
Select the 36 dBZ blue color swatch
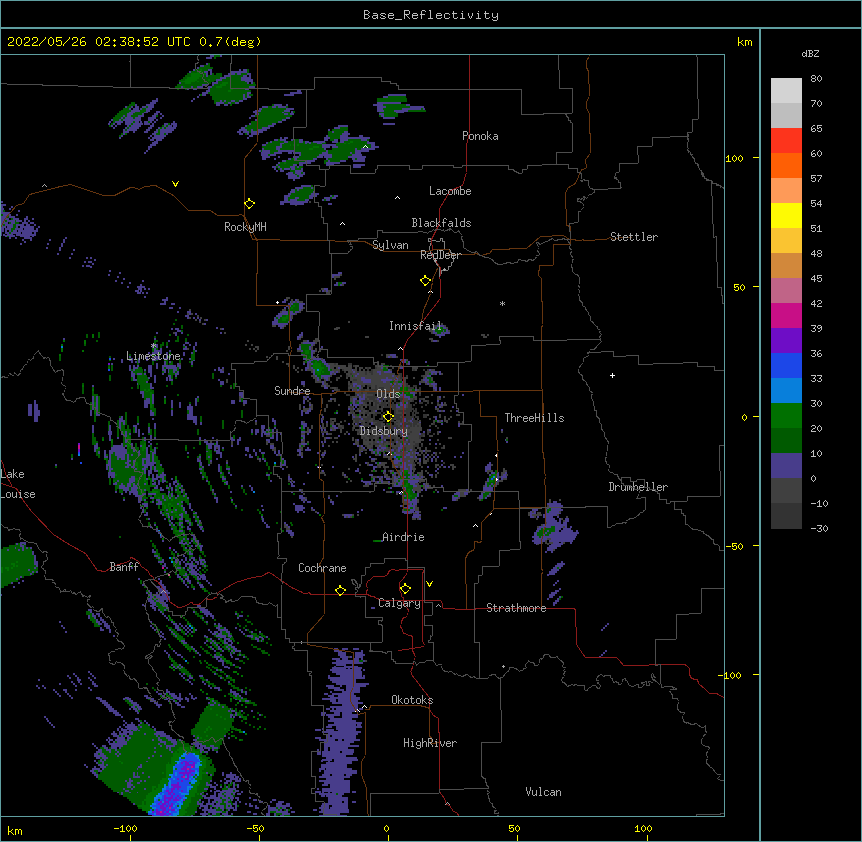[x=786, y=365]
